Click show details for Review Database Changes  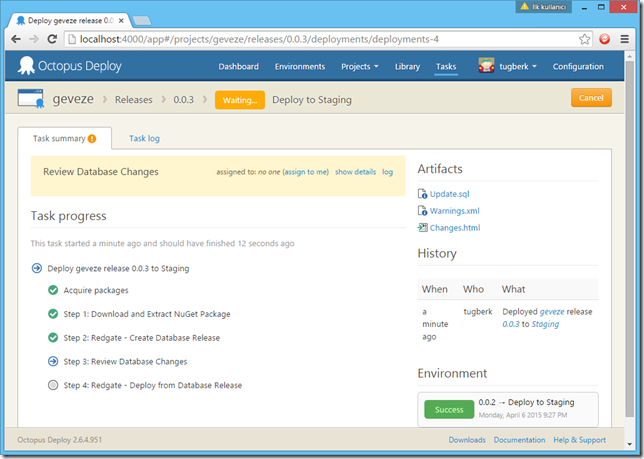[x=355, y=172]
